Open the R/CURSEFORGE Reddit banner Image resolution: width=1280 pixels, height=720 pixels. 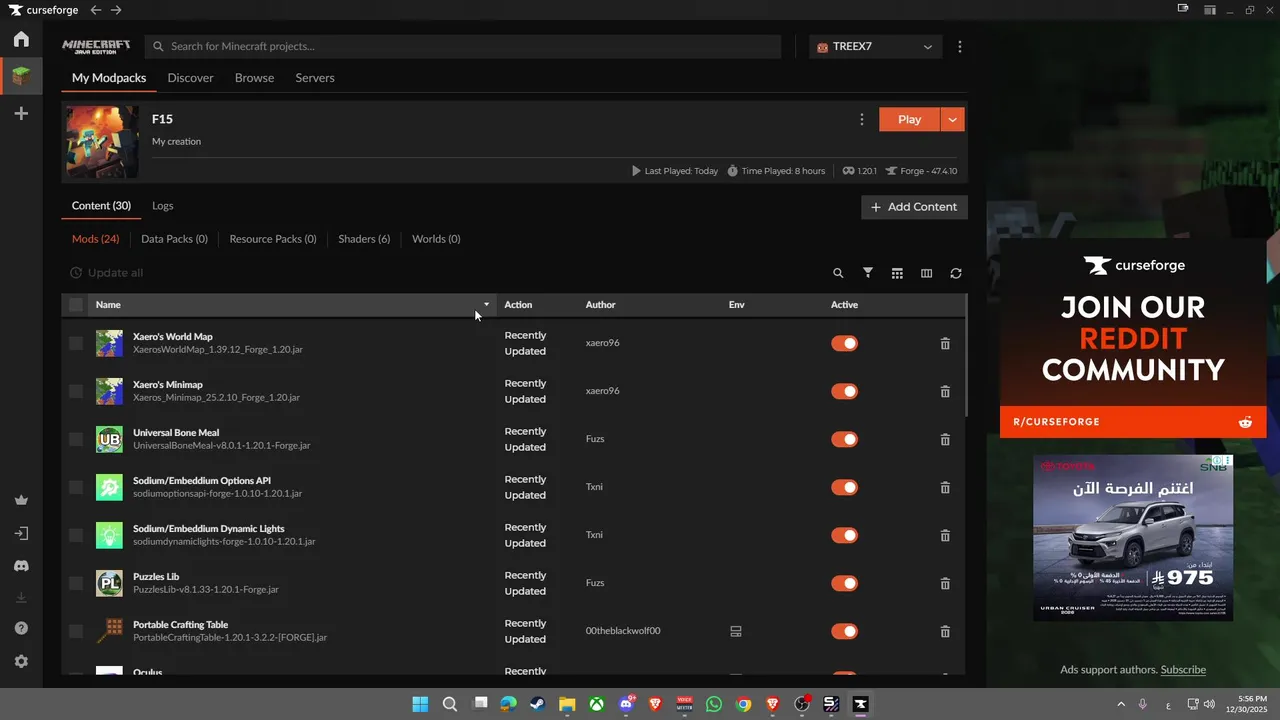[x=1133, y=422]
